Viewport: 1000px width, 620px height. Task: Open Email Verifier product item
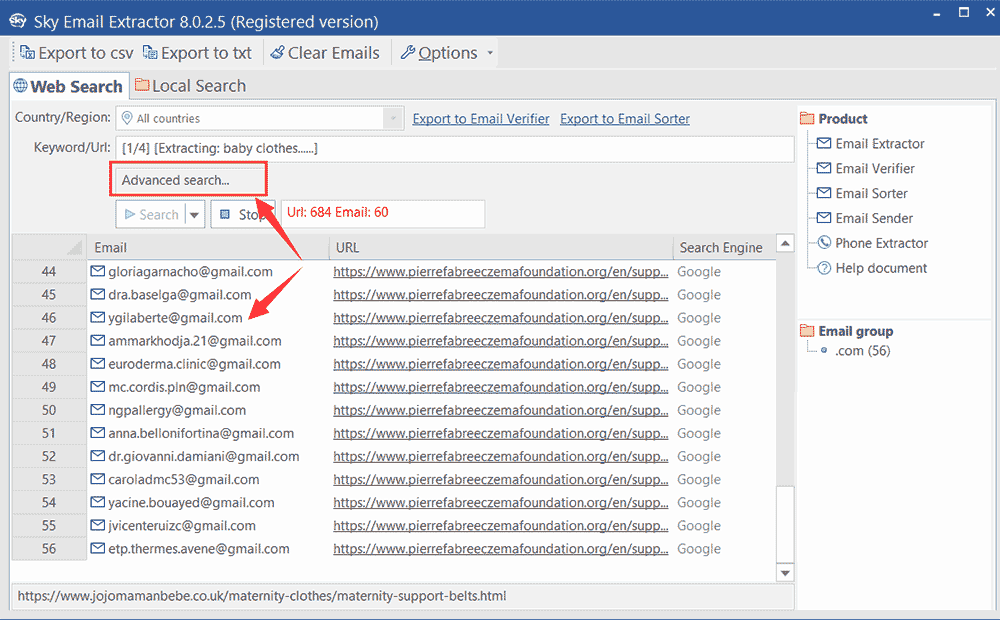[x=865, y=168]
